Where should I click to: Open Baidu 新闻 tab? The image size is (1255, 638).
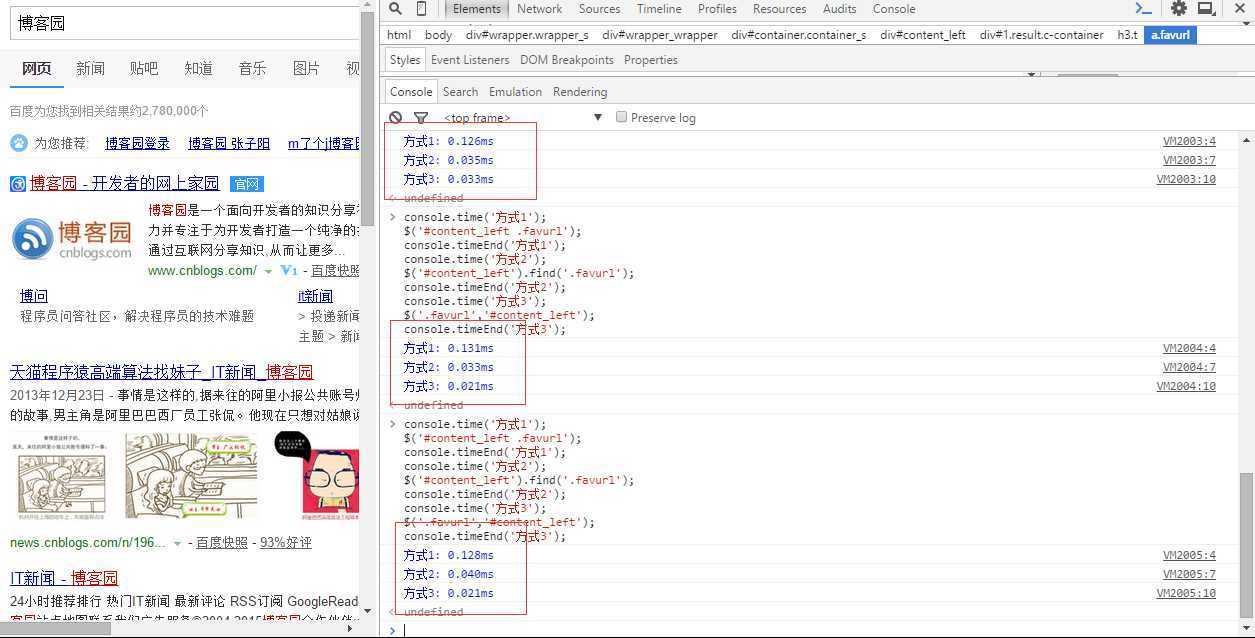pos(90,68)
